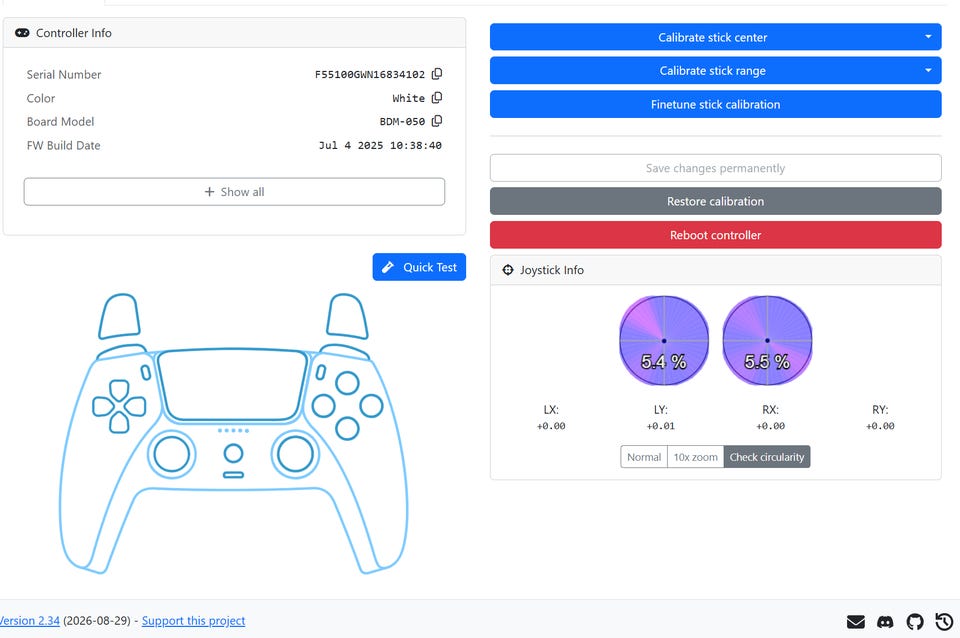Click the right analog stick on controller diagram
960x638 pixels.
click(295, 454)
